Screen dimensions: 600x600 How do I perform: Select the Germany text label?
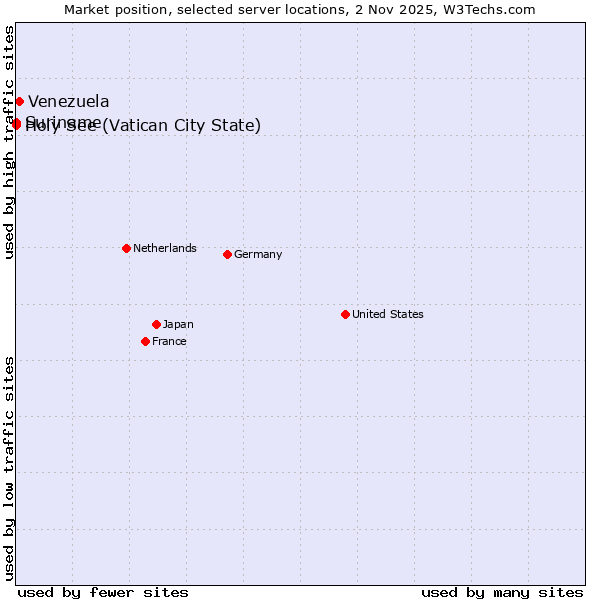click(258, 254)
